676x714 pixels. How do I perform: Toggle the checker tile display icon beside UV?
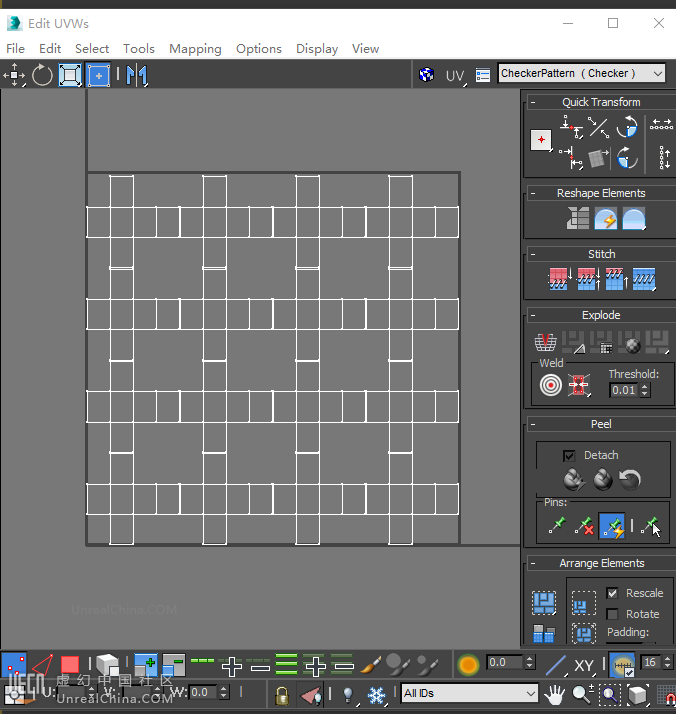click(427, 74)
